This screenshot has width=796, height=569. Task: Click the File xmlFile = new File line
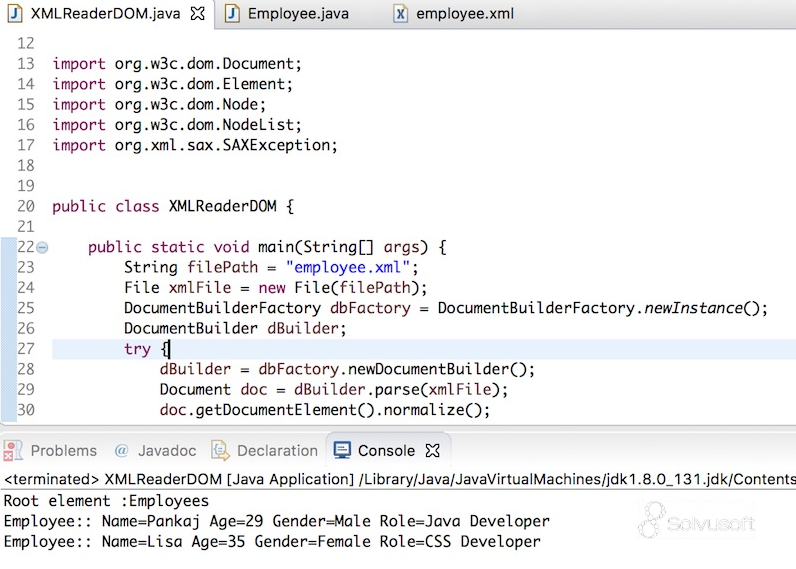[x=276, y=288]
